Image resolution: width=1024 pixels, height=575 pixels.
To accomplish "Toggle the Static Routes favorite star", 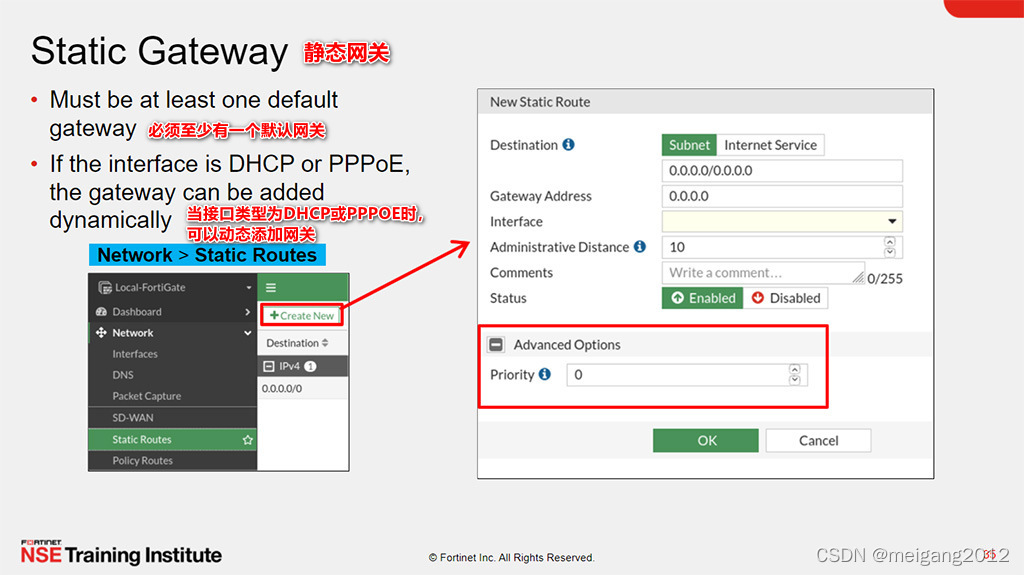I will pyautogui.click(x=248, y=440).
